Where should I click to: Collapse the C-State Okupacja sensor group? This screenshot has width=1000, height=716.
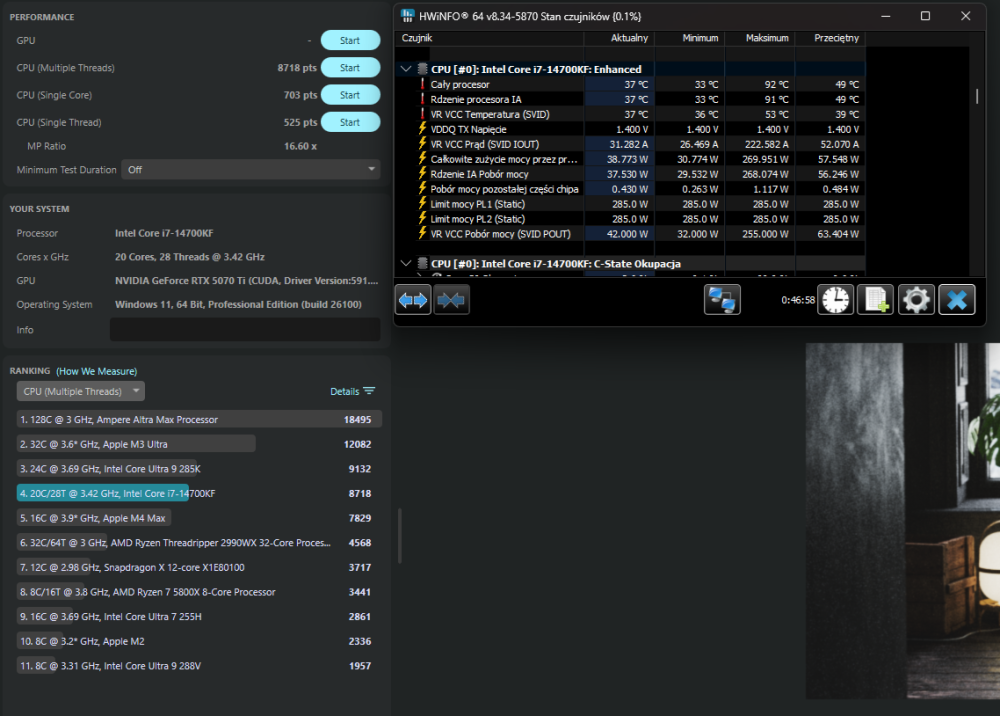point(406,263)
